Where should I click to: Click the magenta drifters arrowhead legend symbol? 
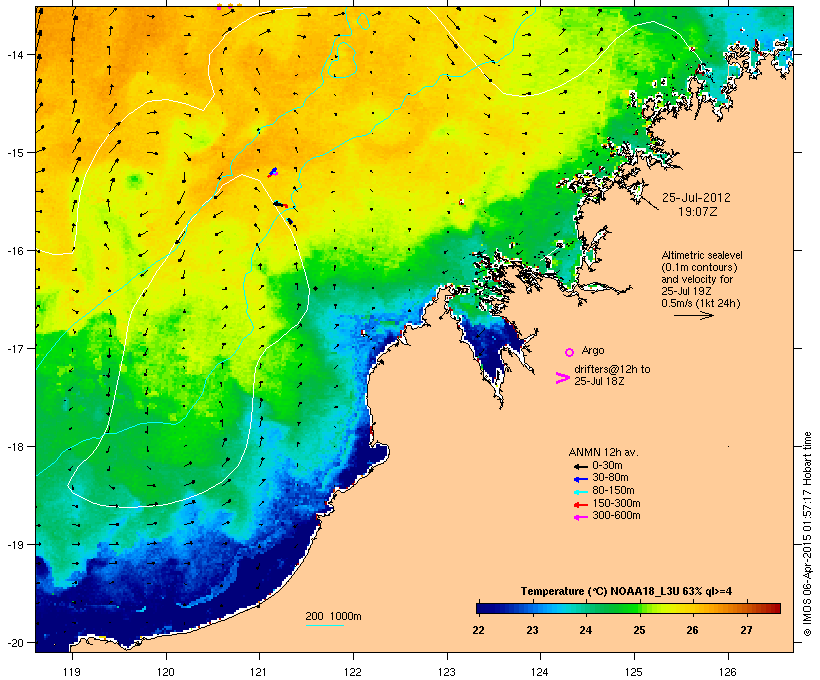tap(562, 378)
